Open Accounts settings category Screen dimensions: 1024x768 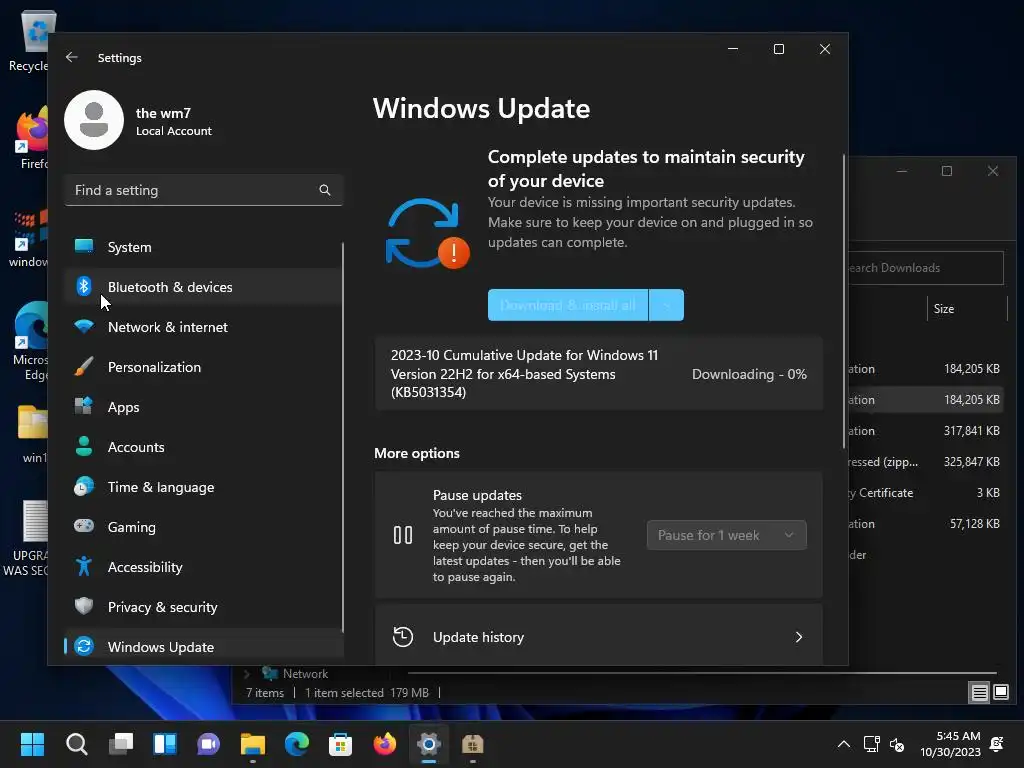point(204,447)
